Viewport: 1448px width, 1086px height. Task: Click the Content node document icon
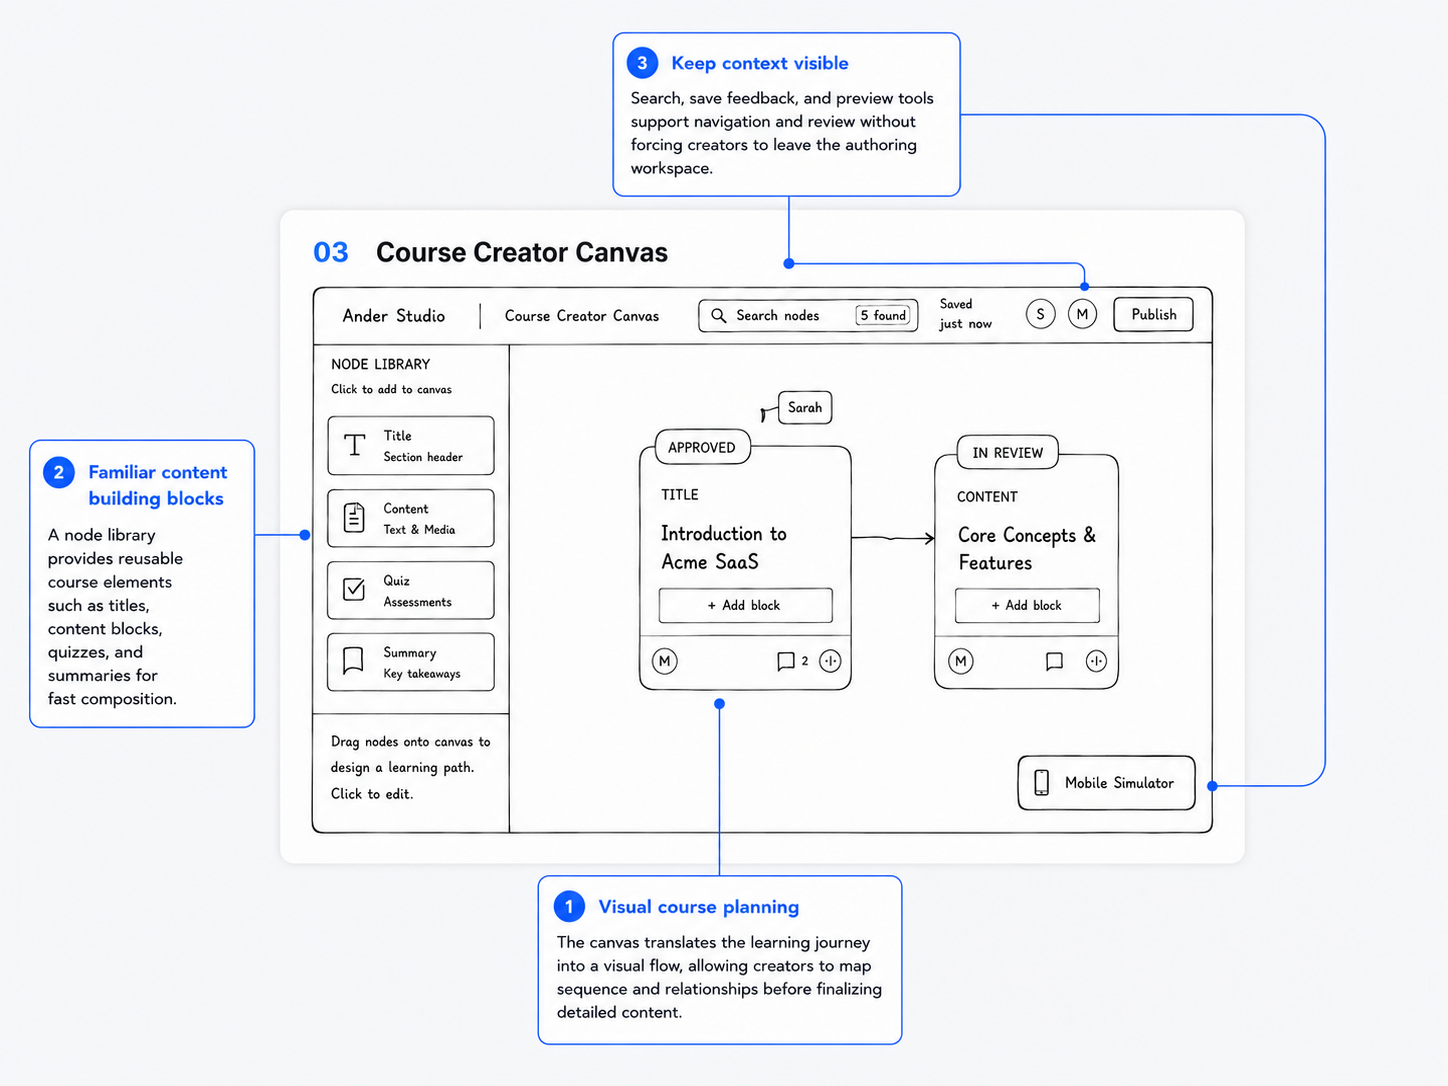tap(354, 517)
